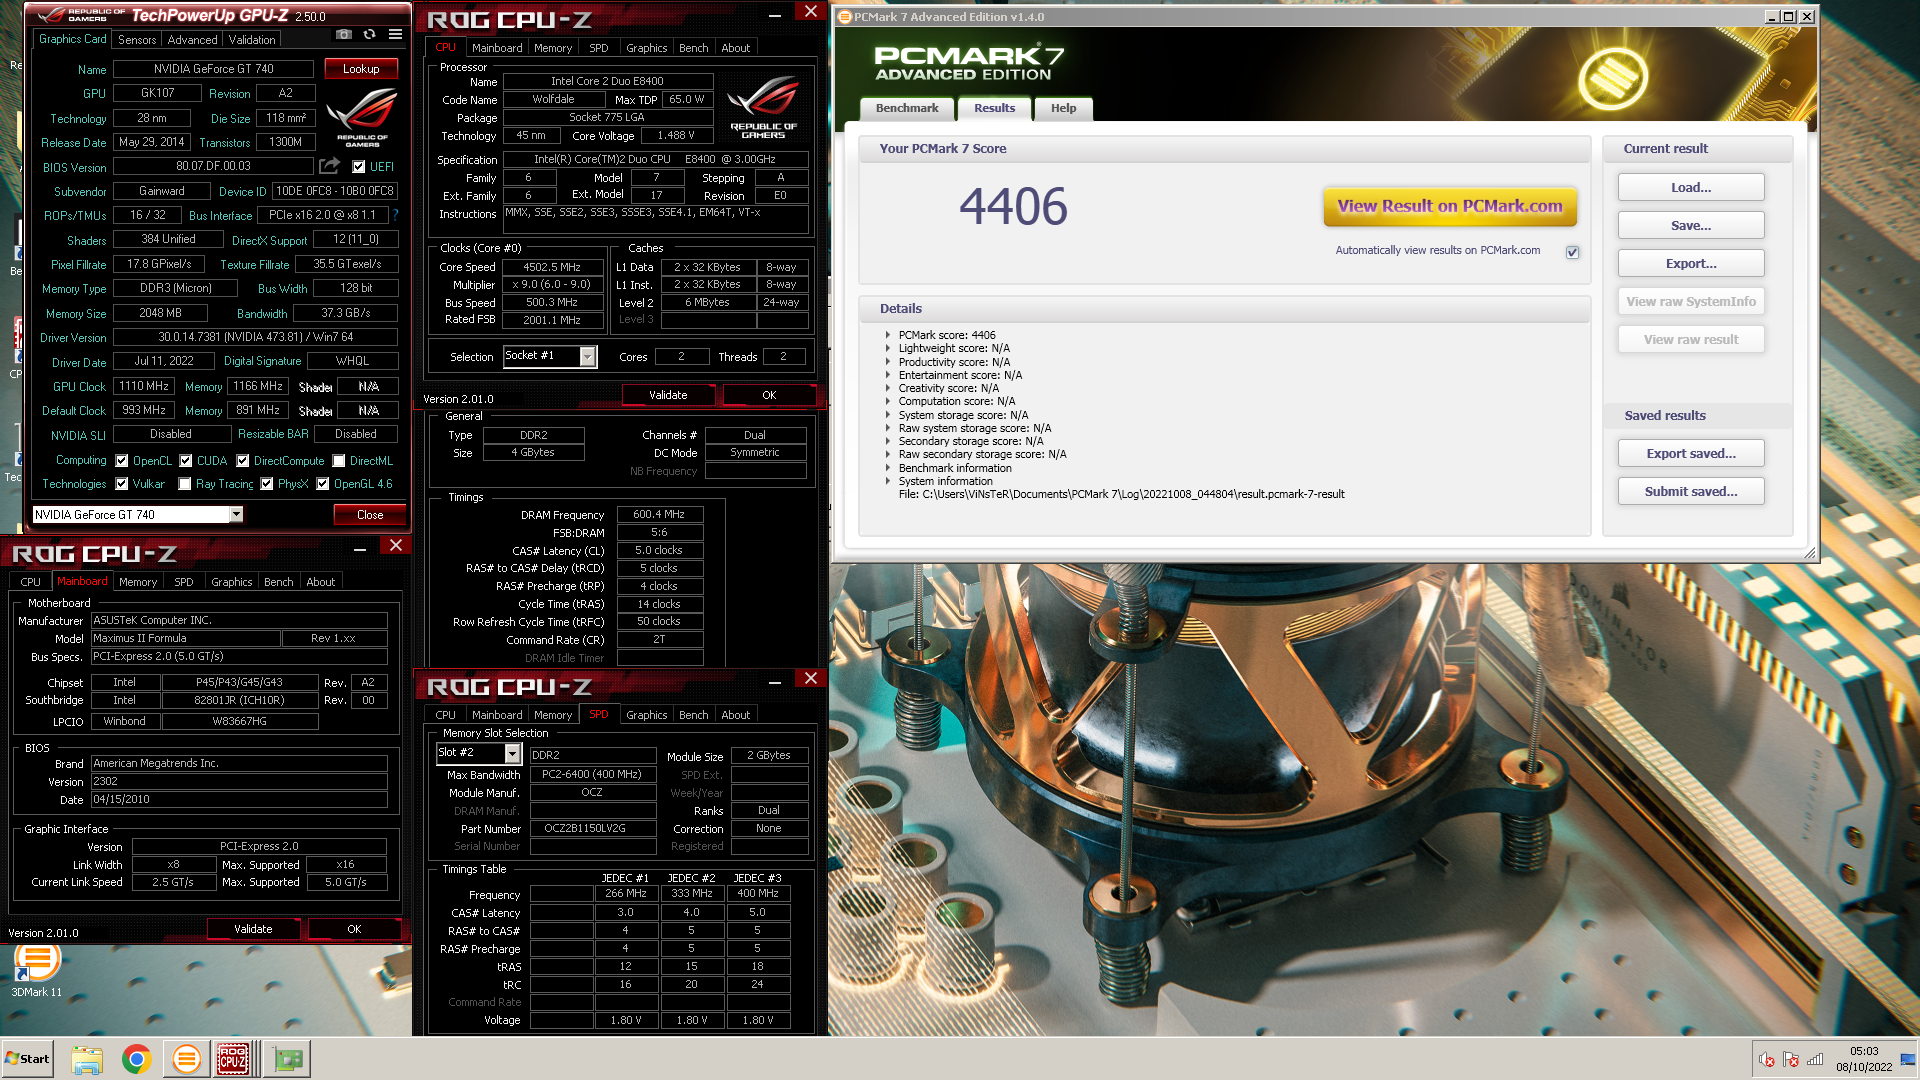Open Action Center flag tray icon

coord(1791,1060)
